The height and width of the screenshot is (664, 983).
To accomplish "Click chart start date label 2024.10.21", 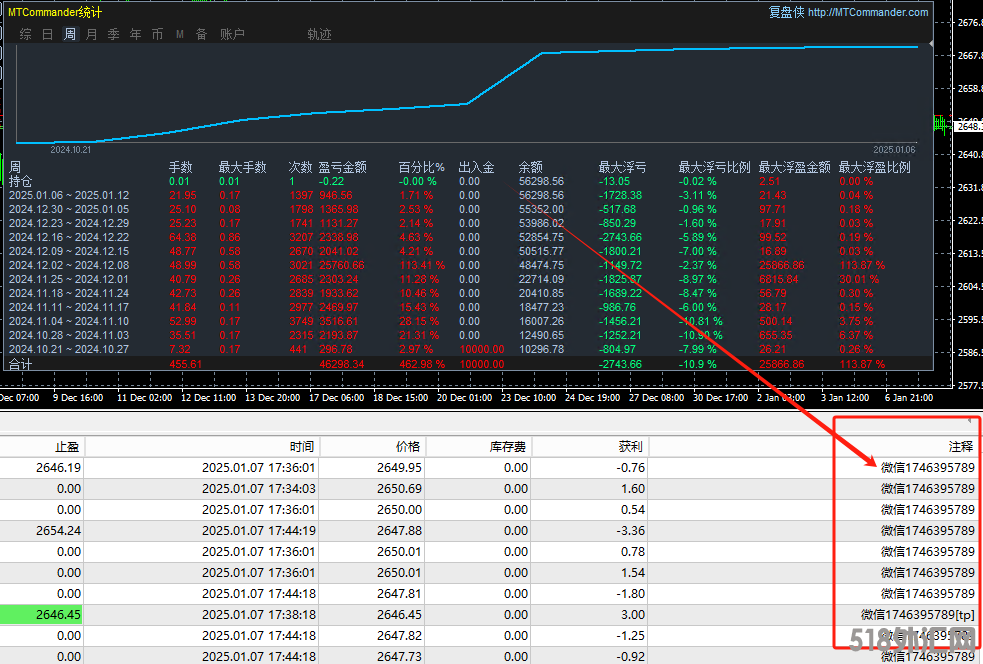I will coord(70,150).
